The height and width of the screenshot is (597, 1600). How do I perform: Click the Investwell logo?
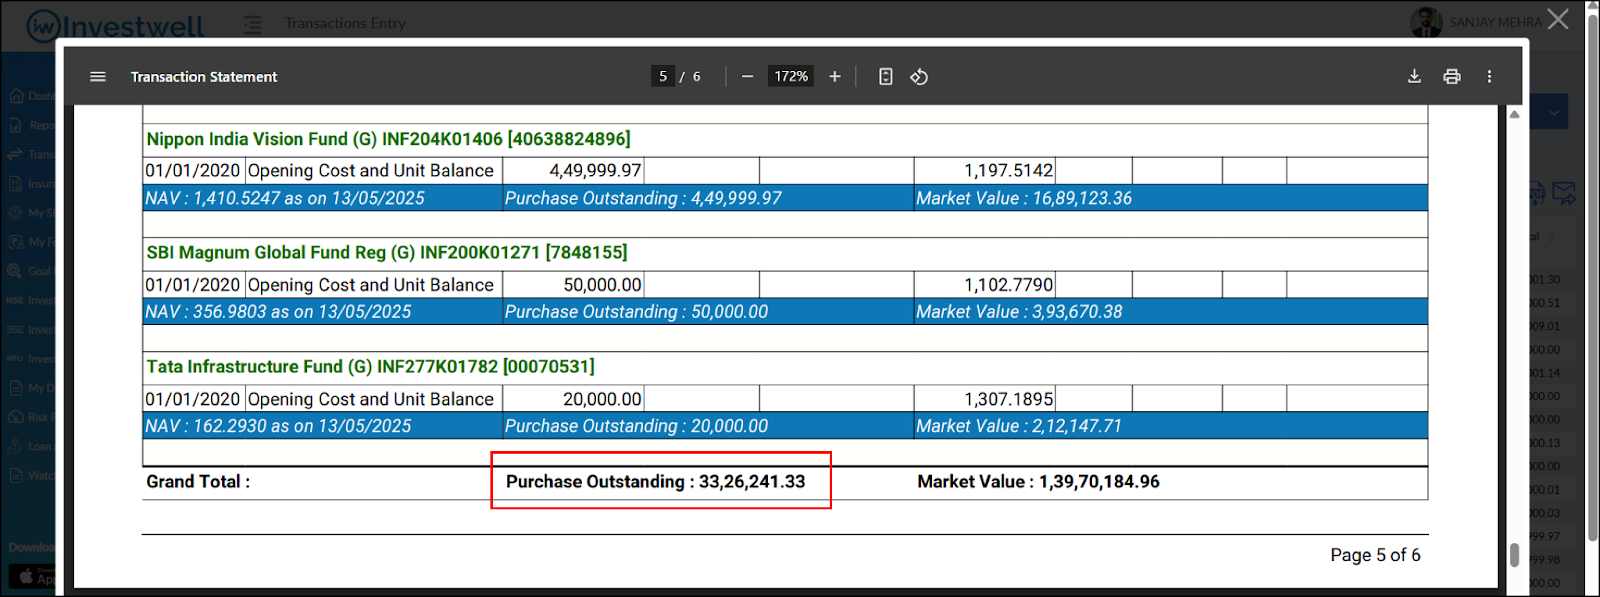115,25
